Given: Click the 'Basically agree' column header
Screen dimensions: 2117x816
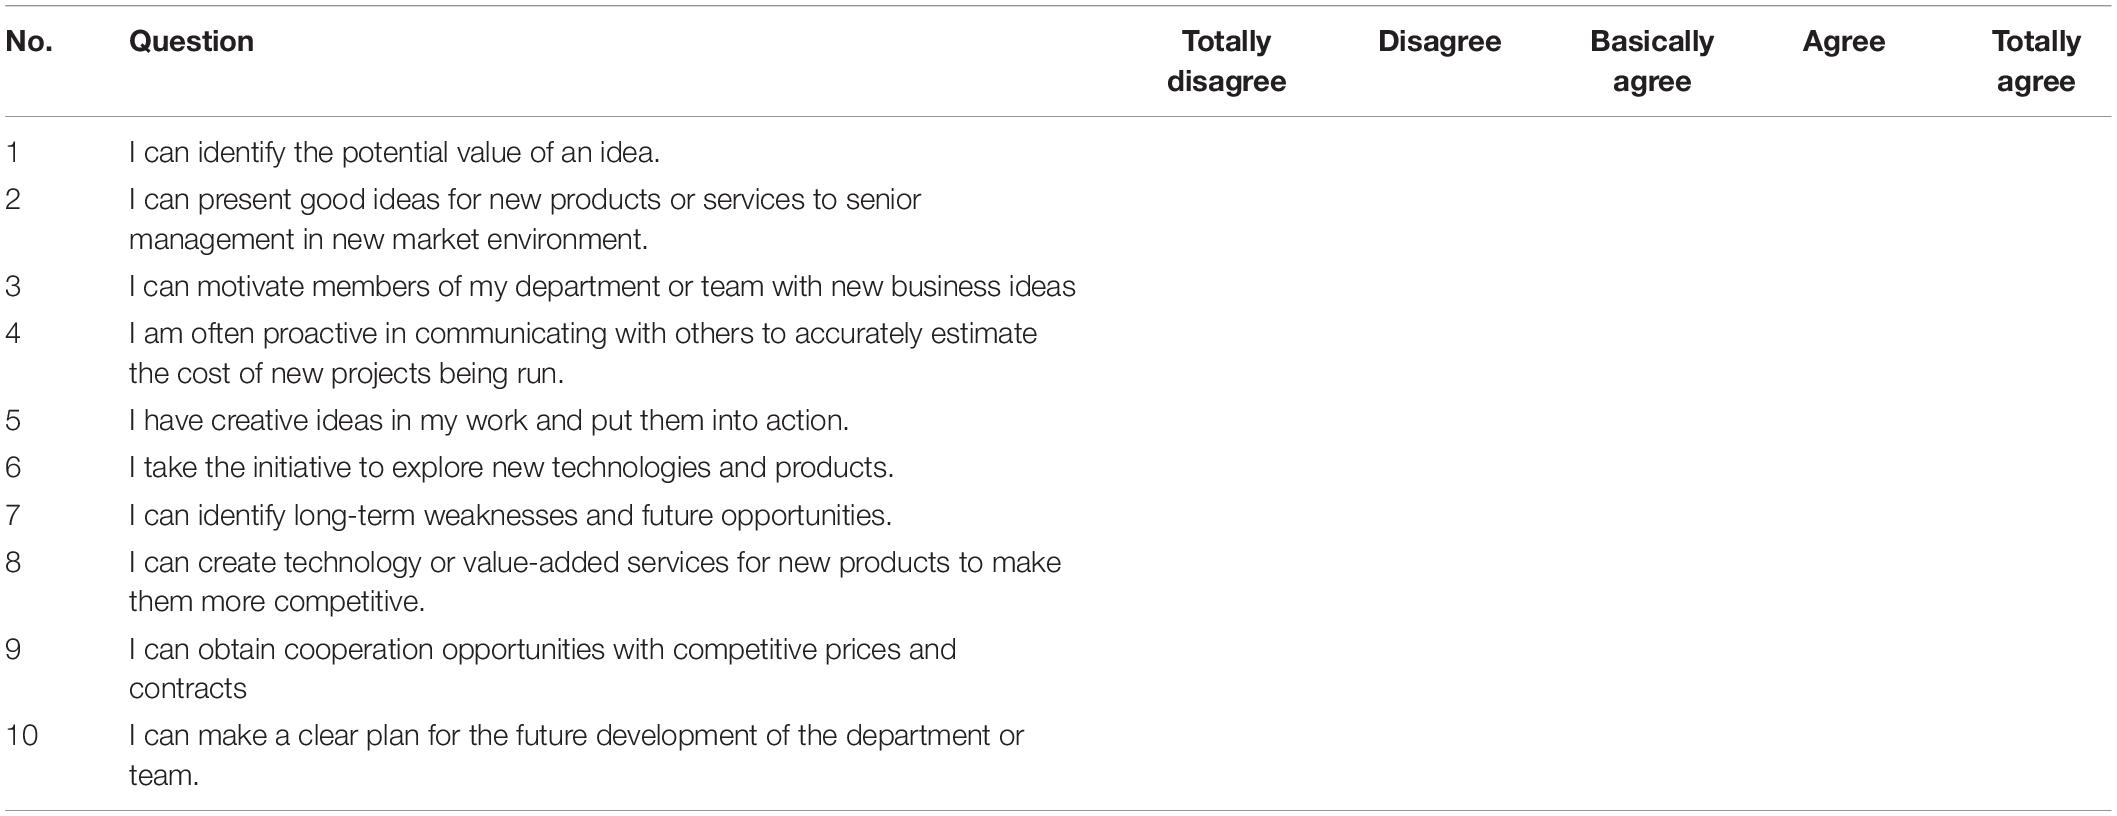Looking at the screenshot, I should click(1651, 61).
